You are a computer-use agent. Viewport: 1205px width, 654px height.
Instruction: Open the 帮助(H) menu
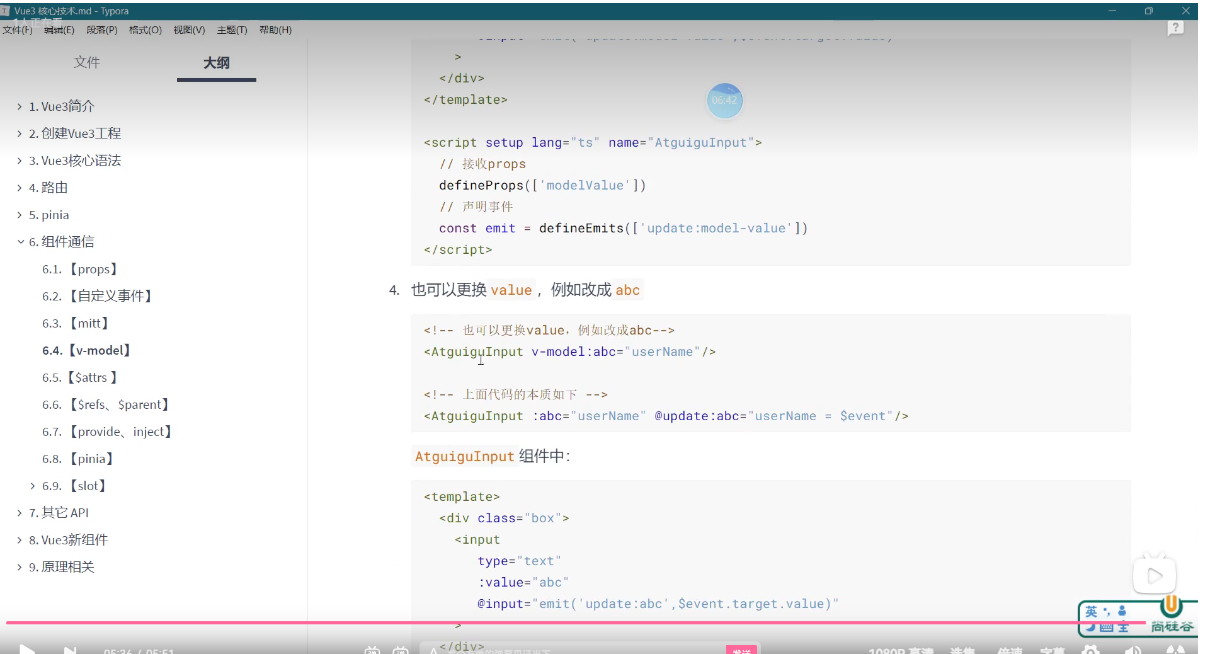click(275, 30)
